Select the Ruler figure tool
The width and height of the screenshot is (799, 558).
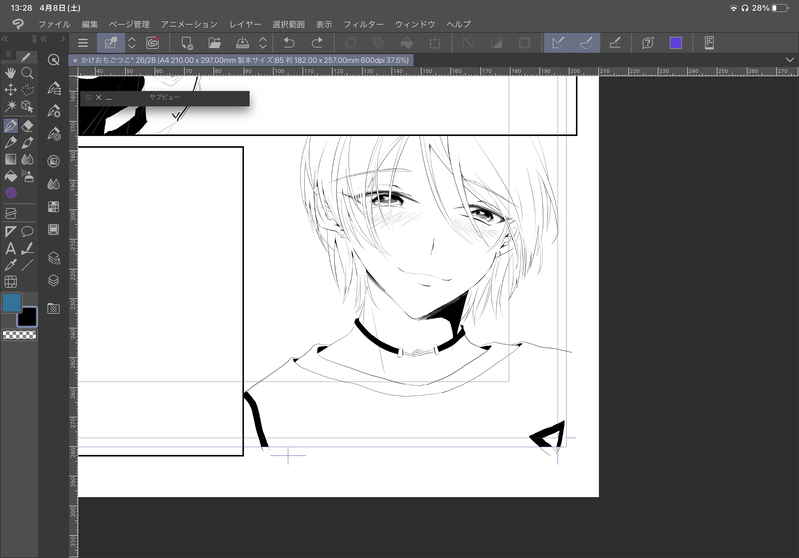(x=10, y=232)
